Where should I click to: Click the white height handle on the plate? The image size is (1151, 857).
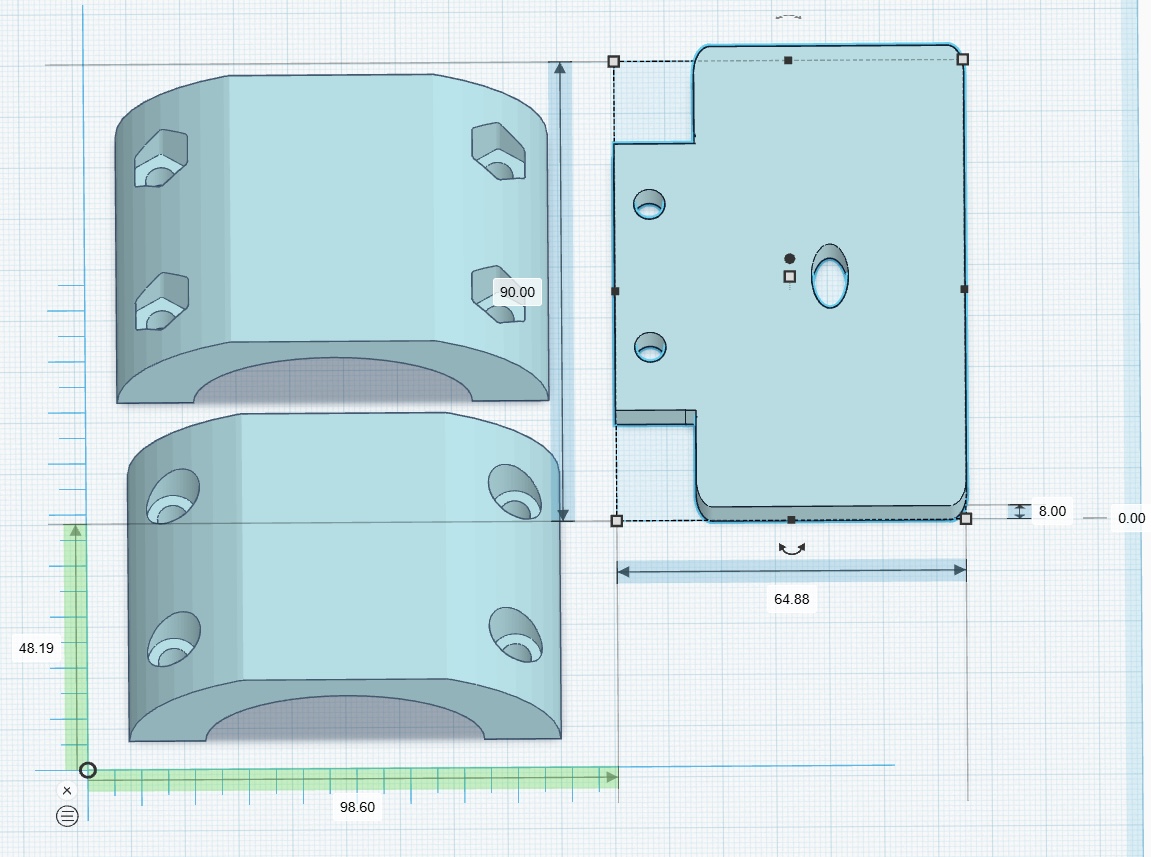[790, 277]
